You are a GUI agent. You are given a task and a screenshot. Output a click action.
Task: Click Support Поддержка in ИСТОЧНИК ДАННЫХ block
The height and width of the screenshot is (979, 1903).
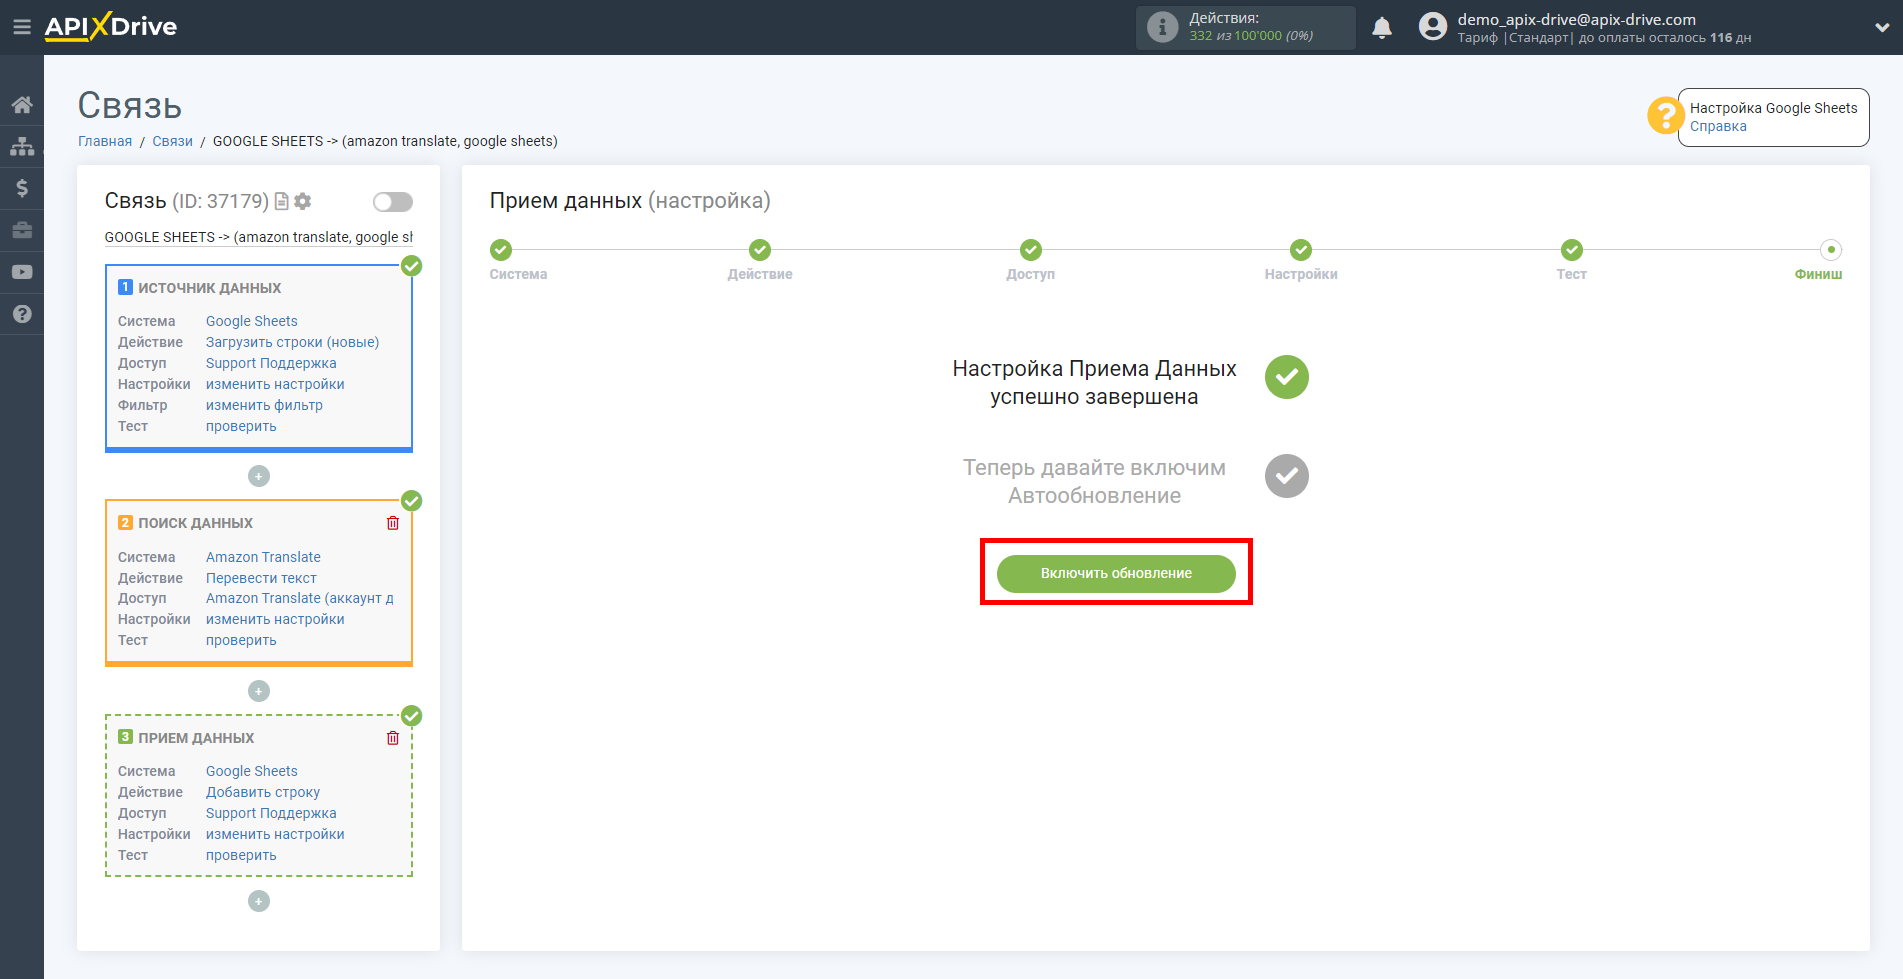[x=271, y=363]
